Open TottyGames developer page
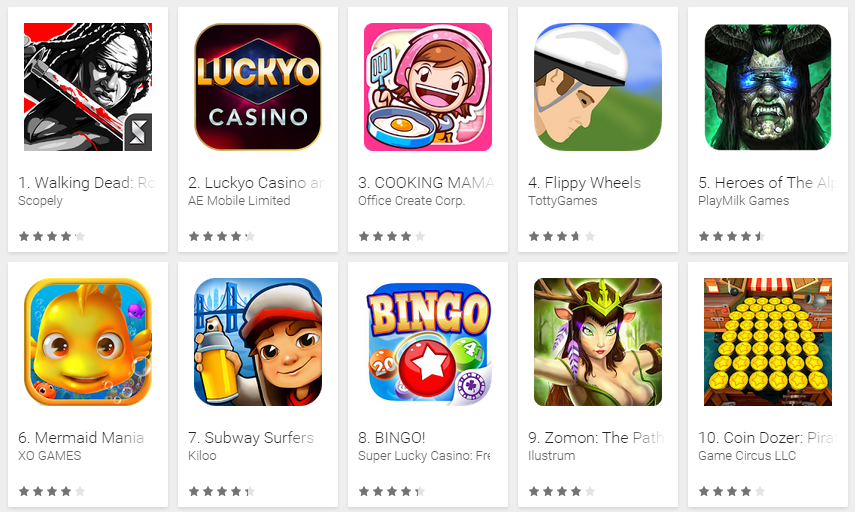 pos(563,201)
